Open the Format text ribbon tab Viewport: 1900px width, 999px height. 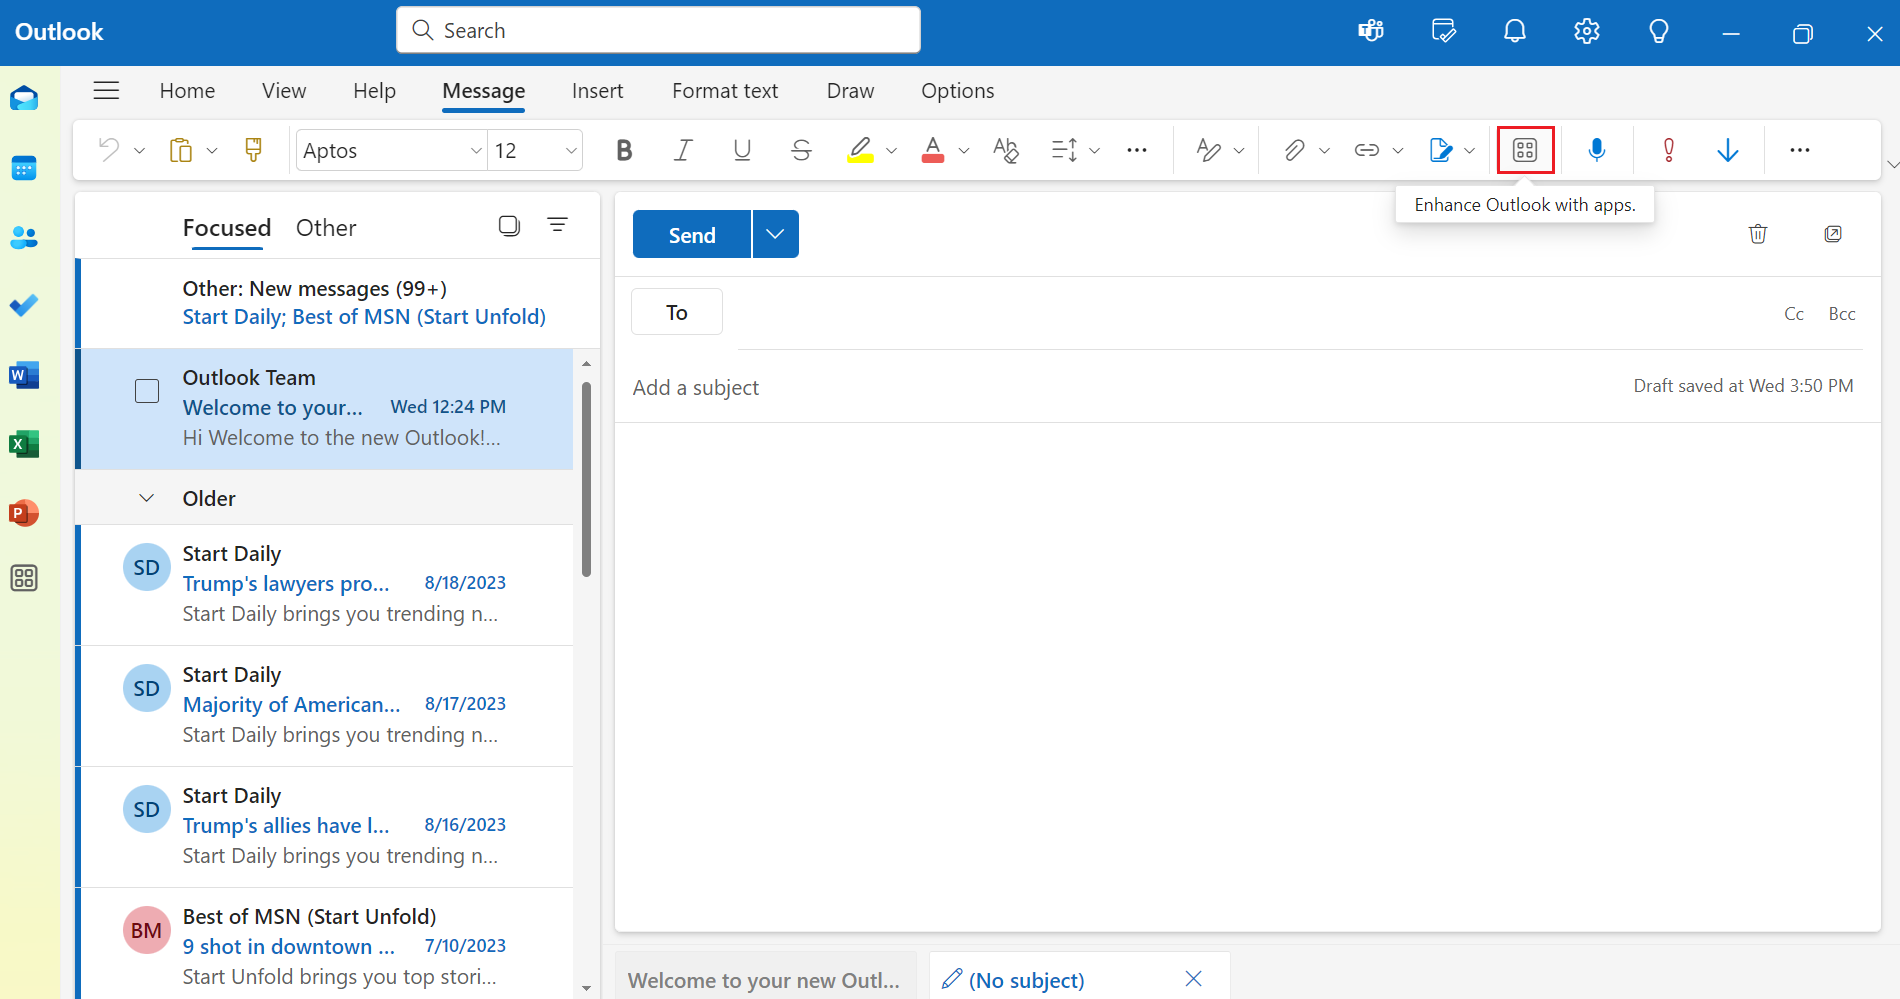tap(725, 91)
